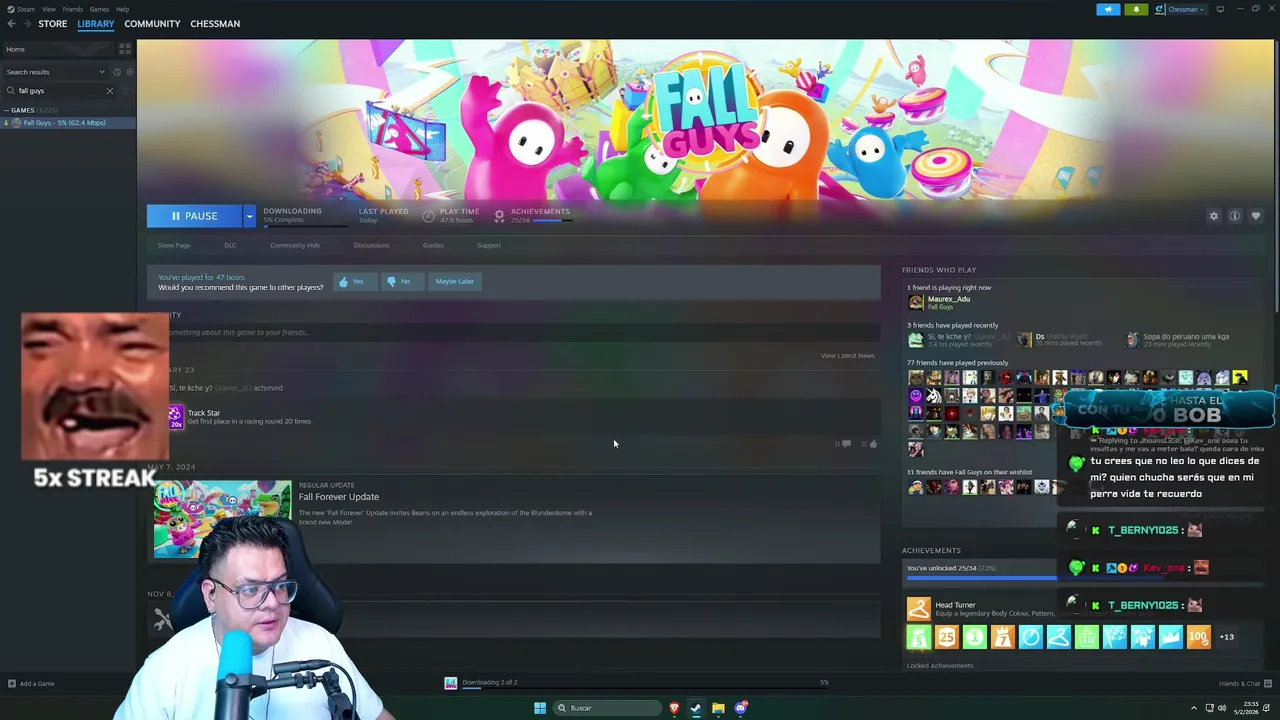Click thumbs-up on Track Star activity
This screenshot has height=720, width=1280.
tap(873, 444)
